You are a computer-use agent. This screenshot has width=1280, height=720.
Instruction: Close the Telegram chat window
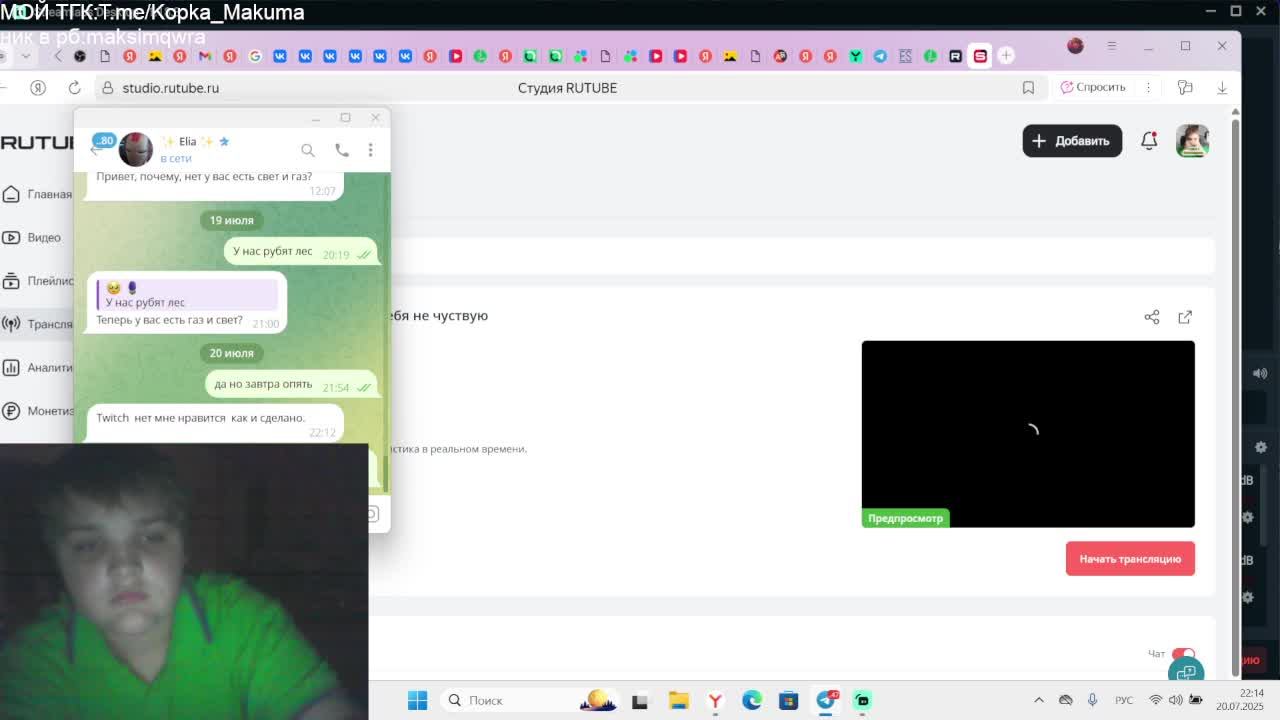click(375, 118)
